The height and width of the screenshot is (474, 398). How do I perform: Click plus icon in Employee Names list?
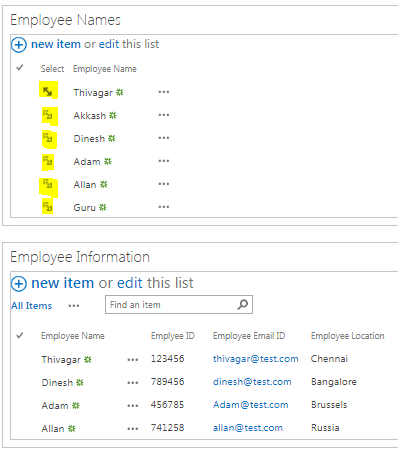[19, 45]
